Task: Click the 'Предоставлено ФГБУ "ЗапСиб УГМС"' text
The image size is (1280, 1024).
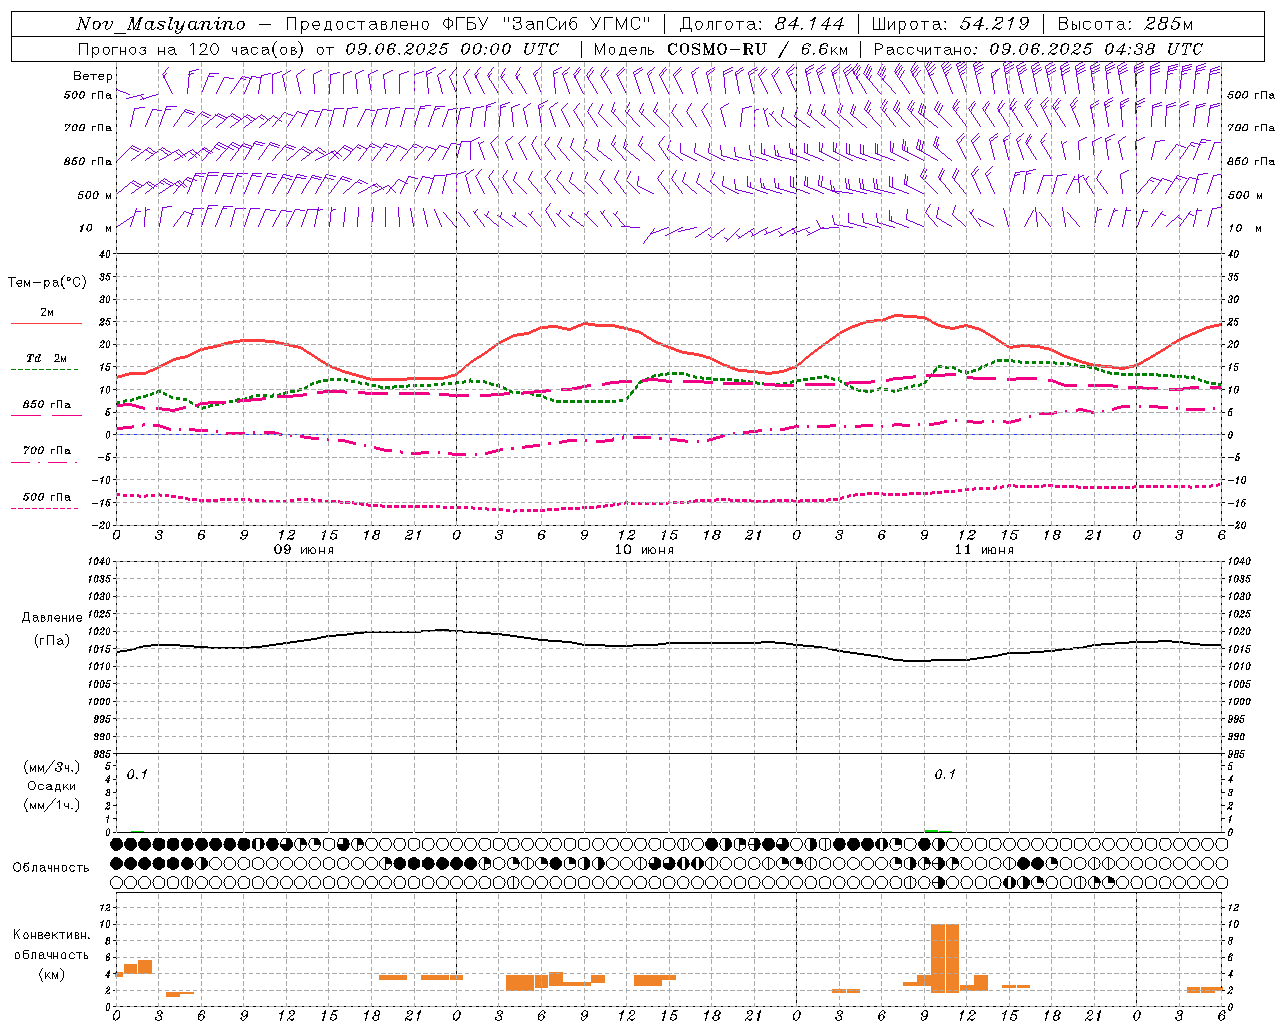Action: (x=468, y=24)
